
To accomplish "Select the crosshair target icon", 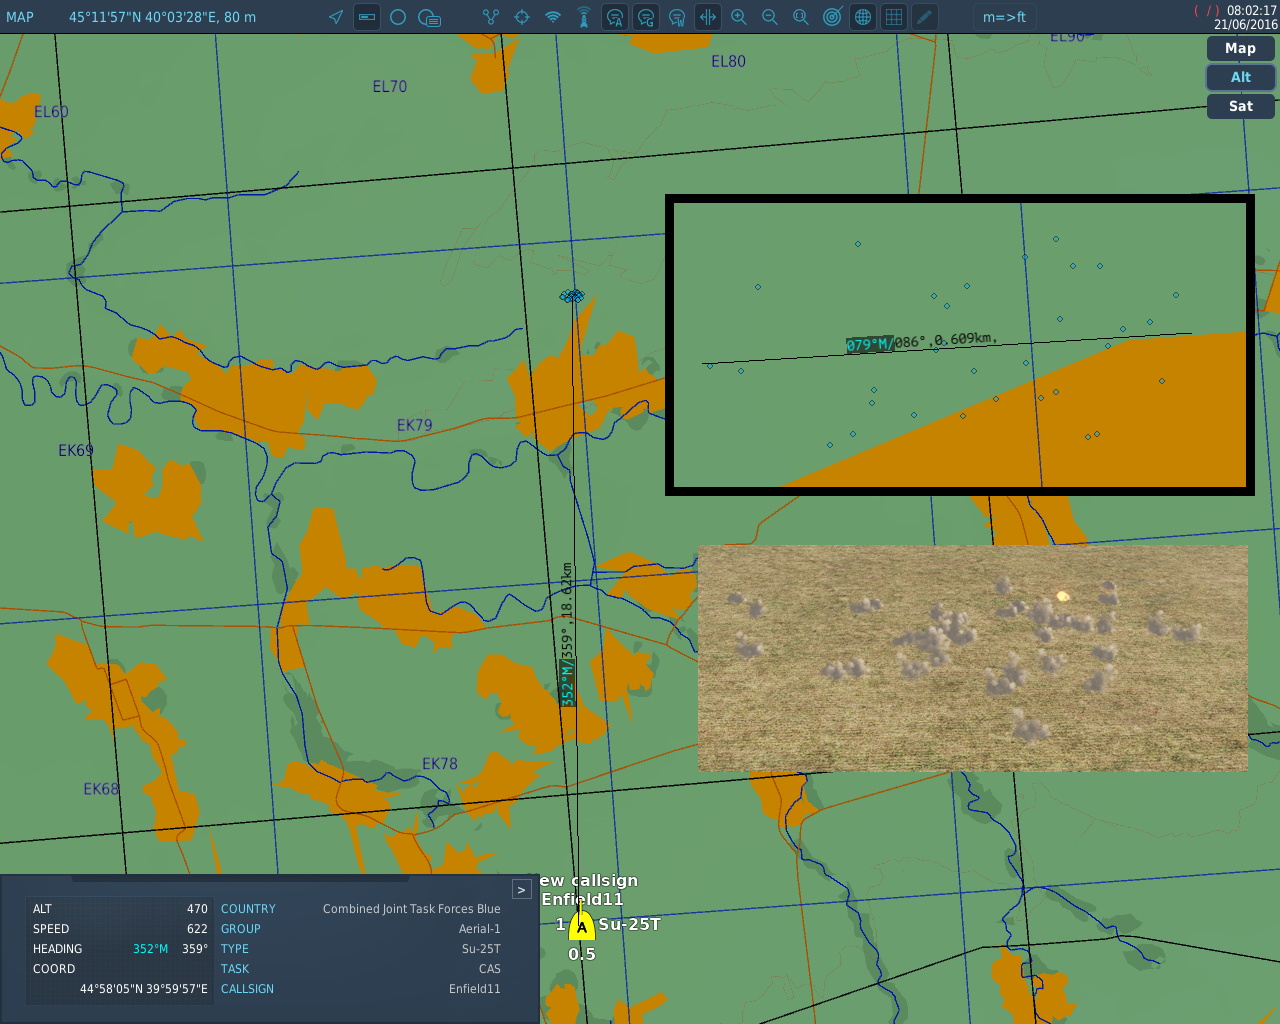I will 522,17.
